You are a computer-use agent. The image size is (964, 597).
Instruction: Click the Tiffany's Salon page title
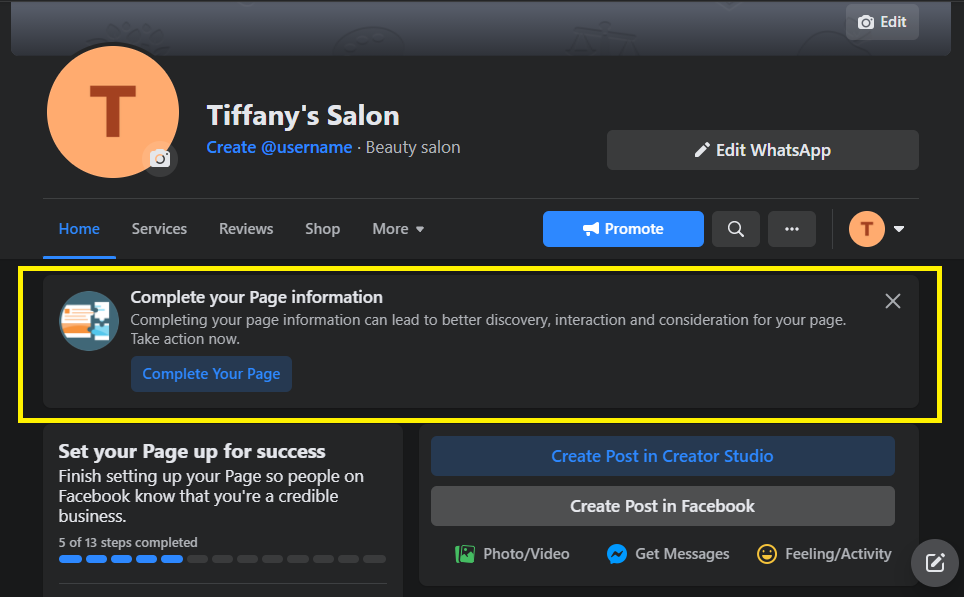(x=303, y=116)
